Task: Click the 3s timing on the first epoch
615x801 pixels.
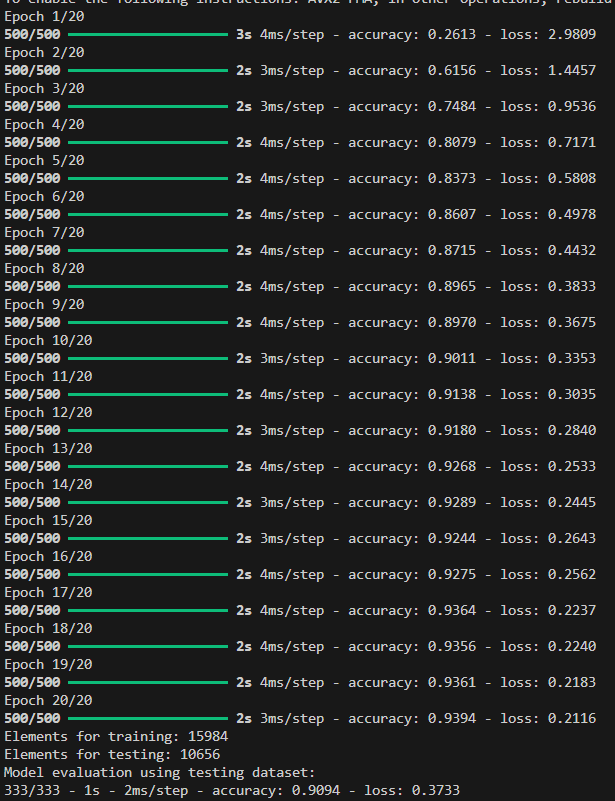Action: [244, 34]
